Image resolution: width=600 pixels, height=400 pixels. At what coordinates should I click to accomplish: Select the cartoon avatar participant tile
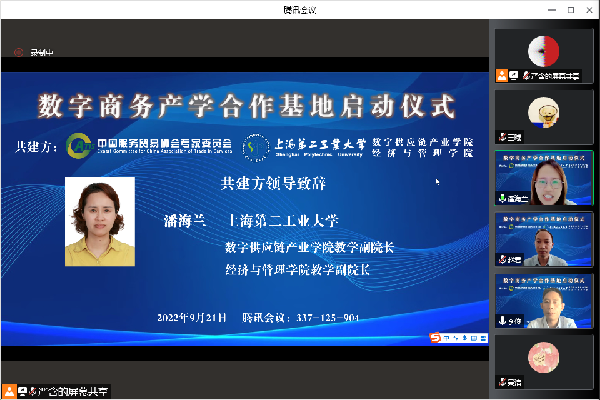coord(543,117)
